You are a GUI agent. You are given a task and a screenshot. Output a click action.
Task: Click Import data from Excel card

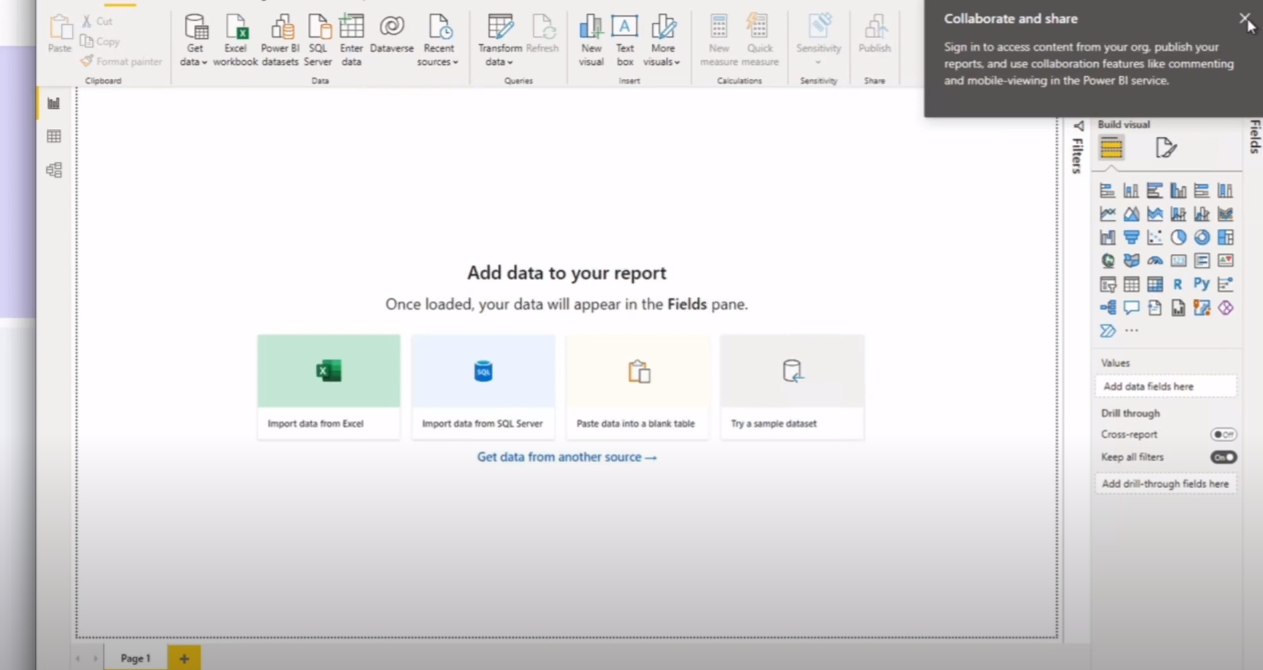[328, 386]
